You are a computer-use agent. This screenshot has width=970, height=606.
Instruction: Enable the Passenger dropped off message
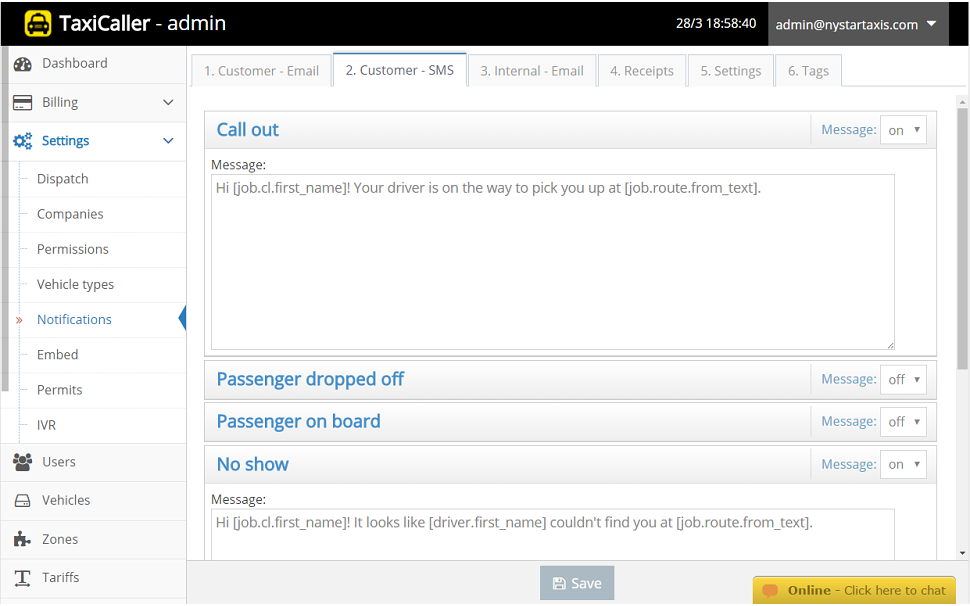902,379
